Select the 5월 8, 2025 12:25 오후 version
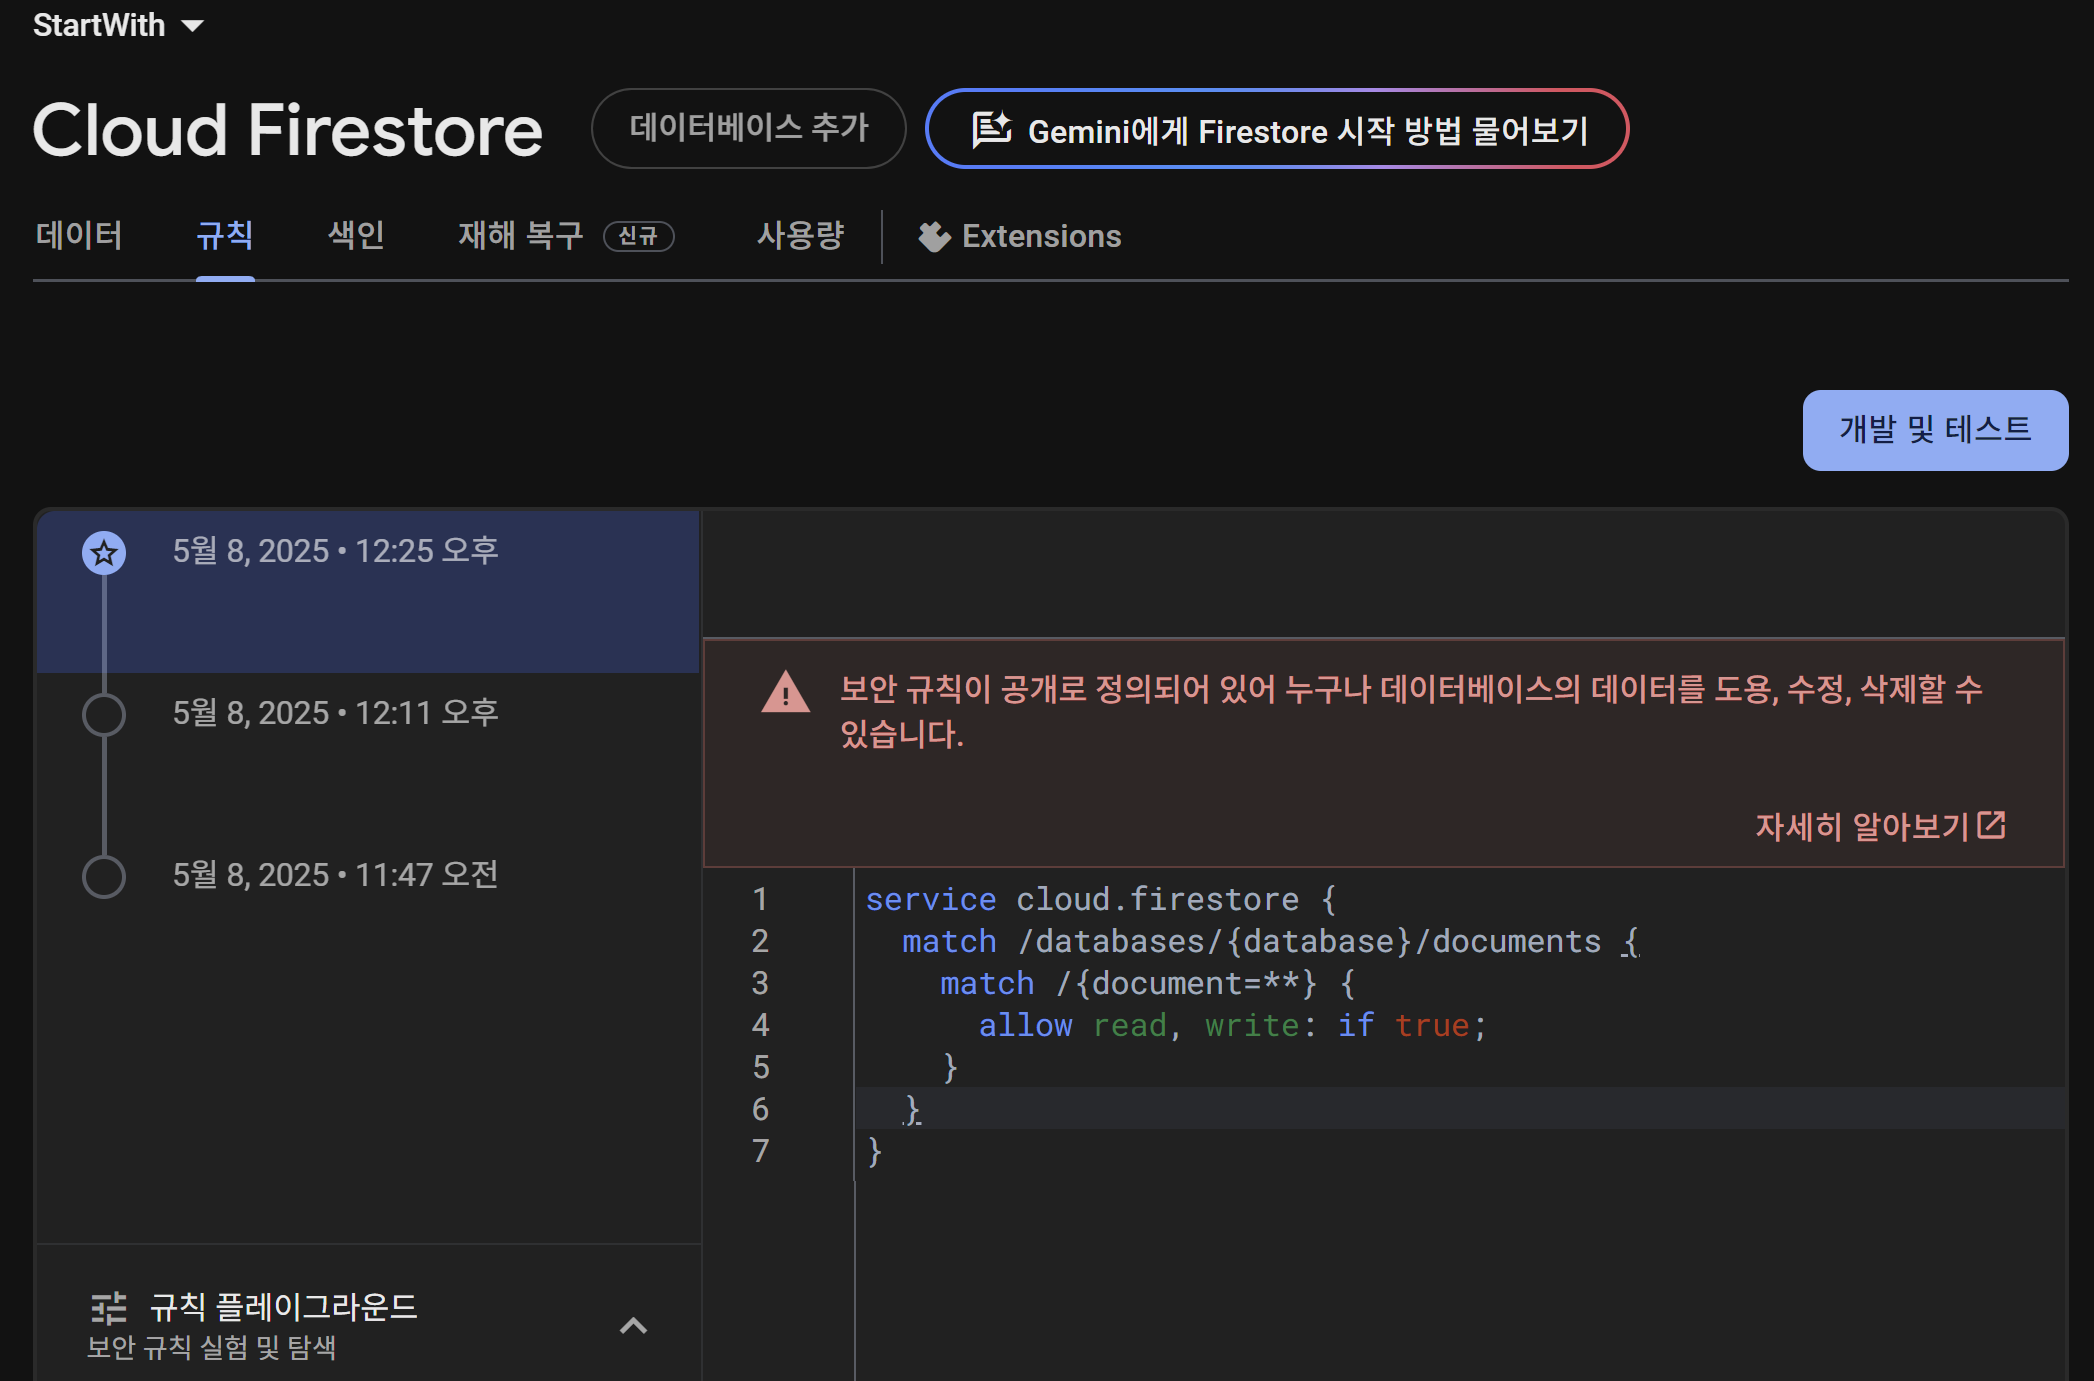Screen dimensions: 2094x1381 point(336,551)
